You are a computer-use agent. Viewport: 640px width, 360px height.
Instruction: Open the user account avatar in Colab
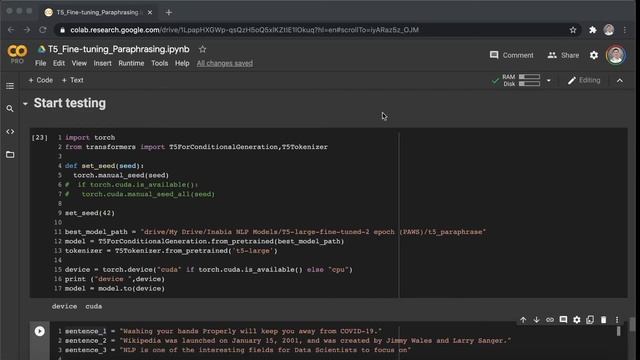pyautogui.click(x=616, y=55)
